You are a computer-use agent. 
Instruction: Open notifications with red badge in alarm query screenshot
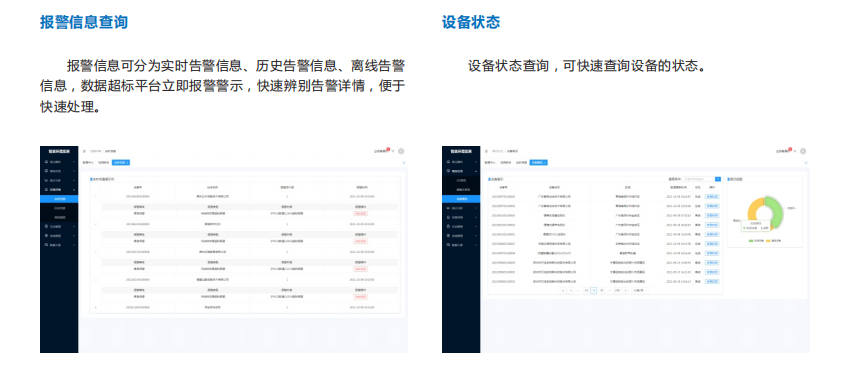382,151
